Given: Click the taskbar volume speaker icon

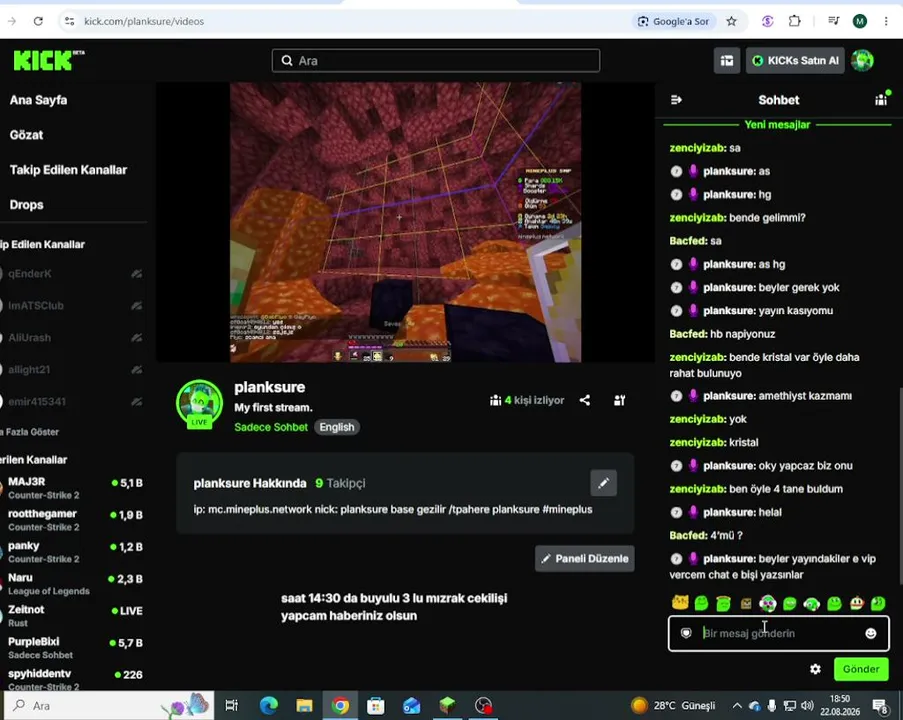Looking at the screenshot, I should click(x=807, y=706).
